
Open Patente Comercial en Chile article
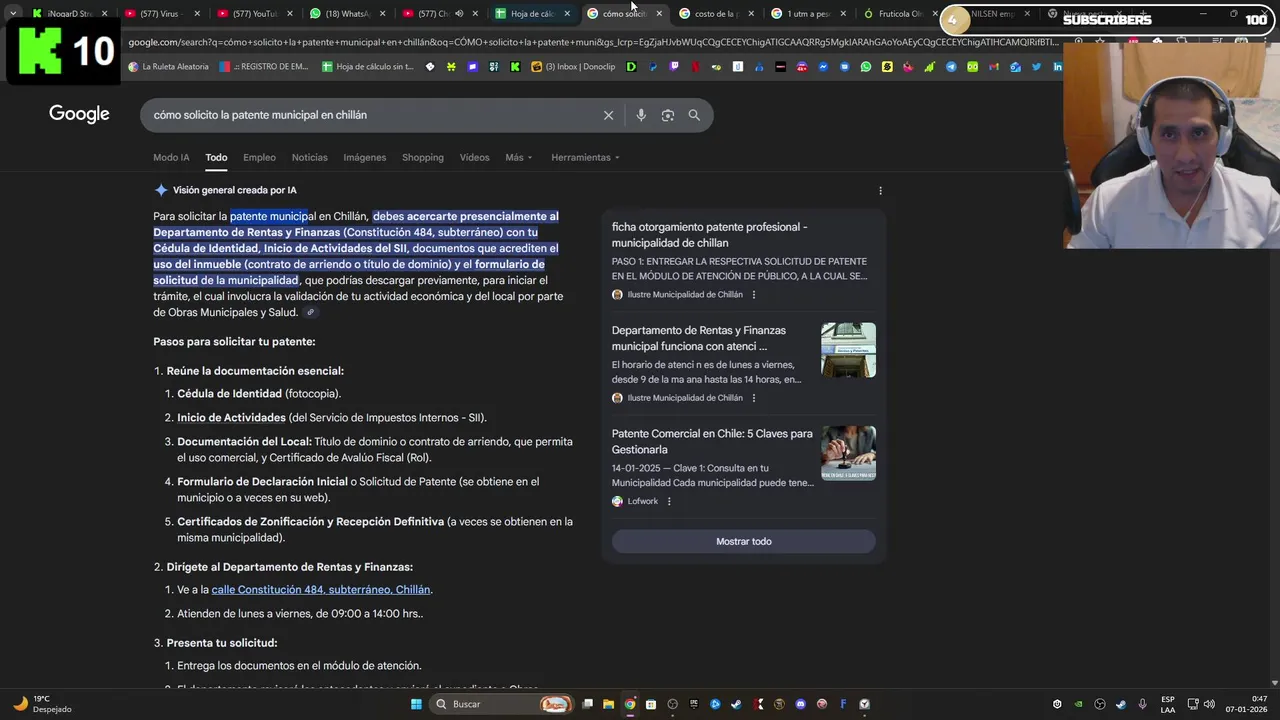712,441
